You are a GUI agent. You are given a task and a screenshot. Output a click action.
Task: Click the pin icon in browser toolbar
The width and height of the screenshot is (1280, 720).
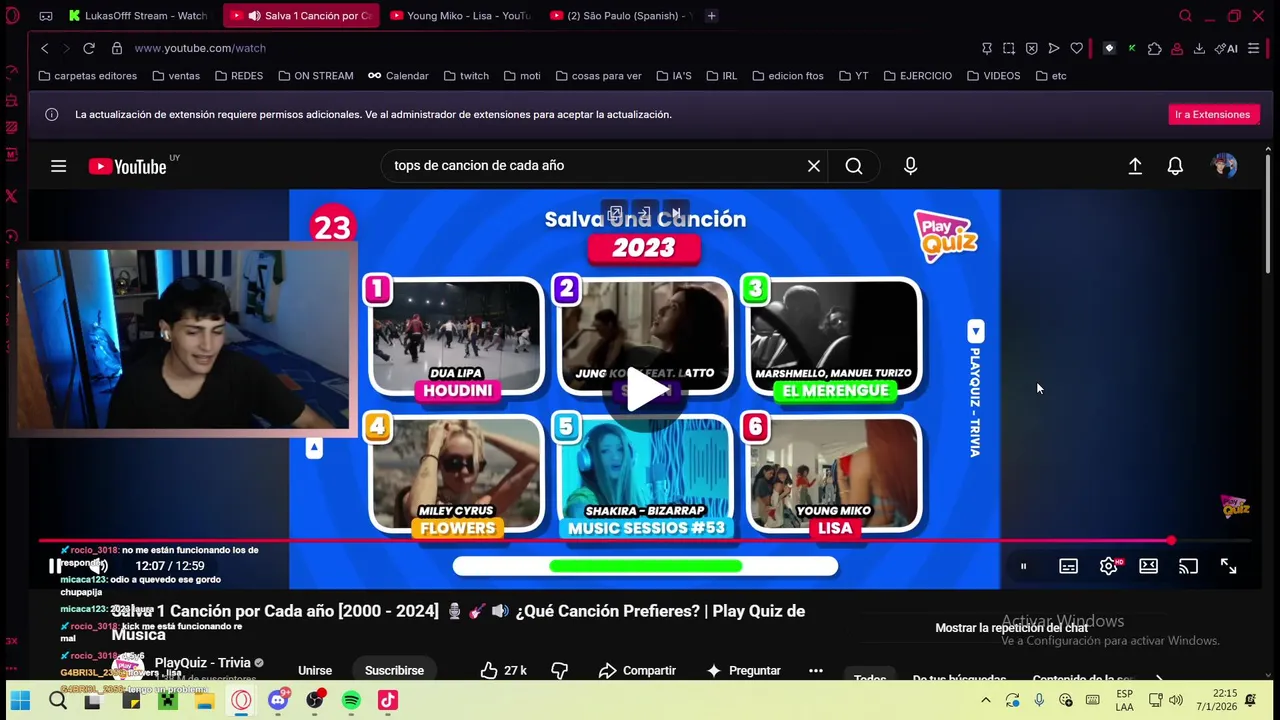point(987,48)
